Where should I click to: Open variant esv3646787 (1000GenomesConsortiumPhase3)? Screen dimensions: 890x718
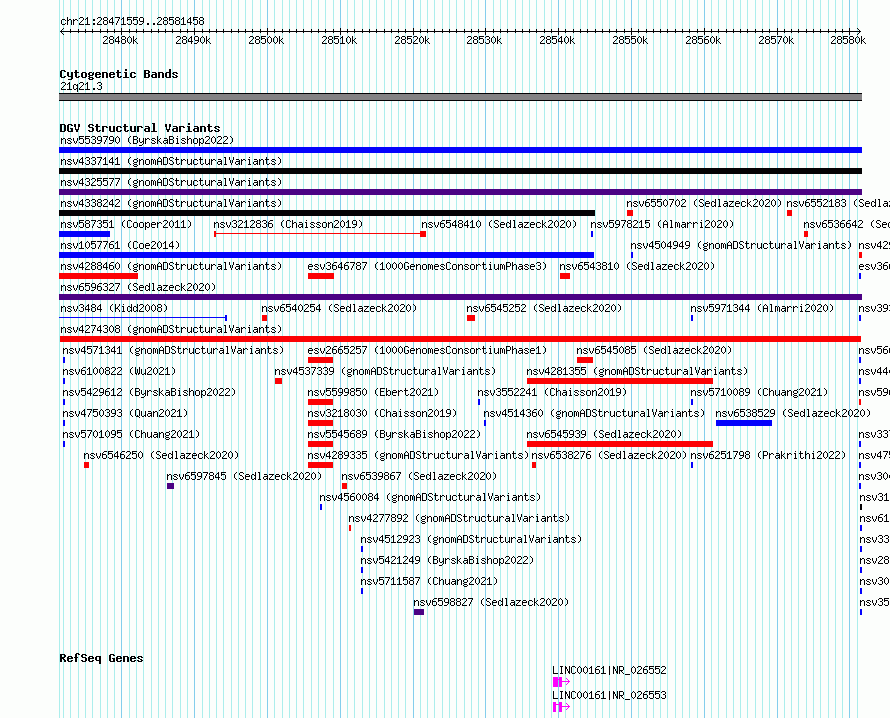pos(427,266)
